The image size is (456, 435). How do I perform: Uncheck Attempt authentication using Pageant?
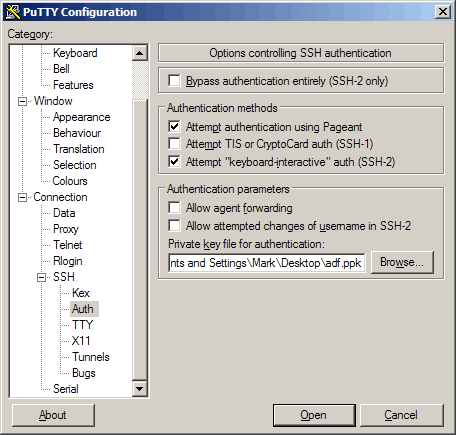174,127
